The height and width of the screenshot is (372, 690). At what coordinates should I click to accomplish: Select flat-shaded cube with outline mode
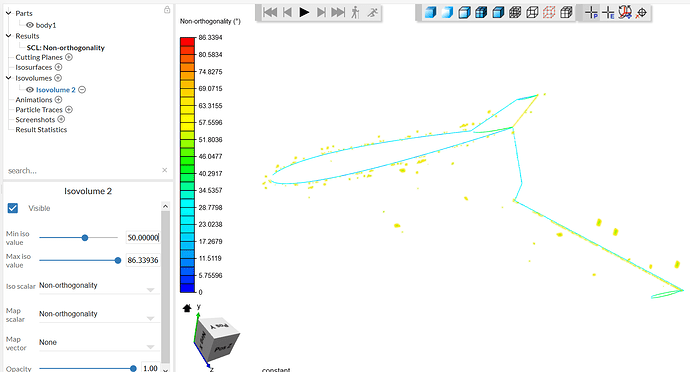[x=498, y=12]
